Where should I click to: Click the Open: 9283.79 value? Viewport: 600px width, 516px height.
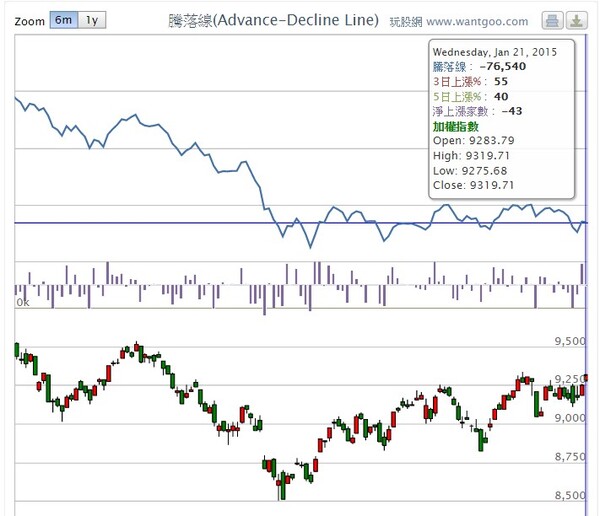pyautogui.click(x=475, y=141)
